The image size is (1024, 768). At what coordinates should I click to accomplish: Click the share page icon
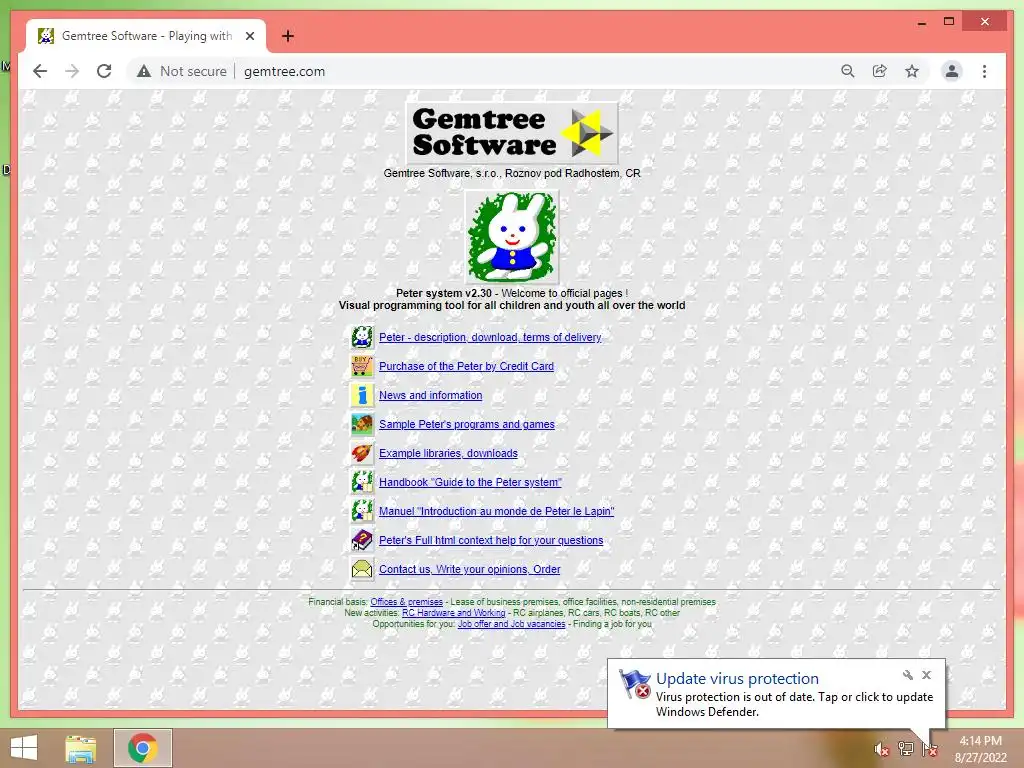[880, 71]
